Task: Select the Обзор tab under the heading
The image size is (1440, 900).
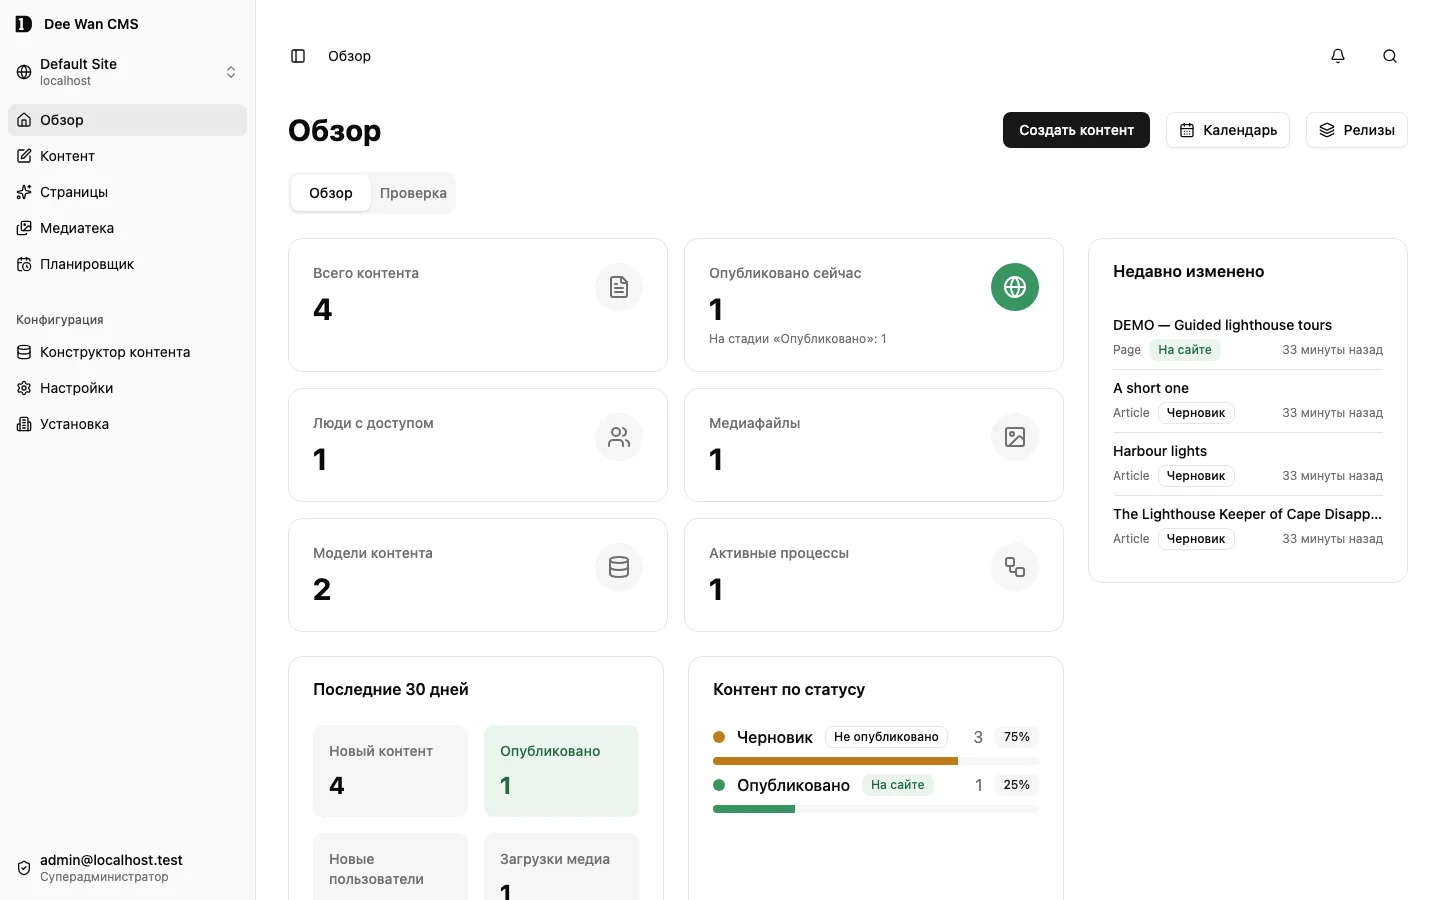Action: [331, 193]
